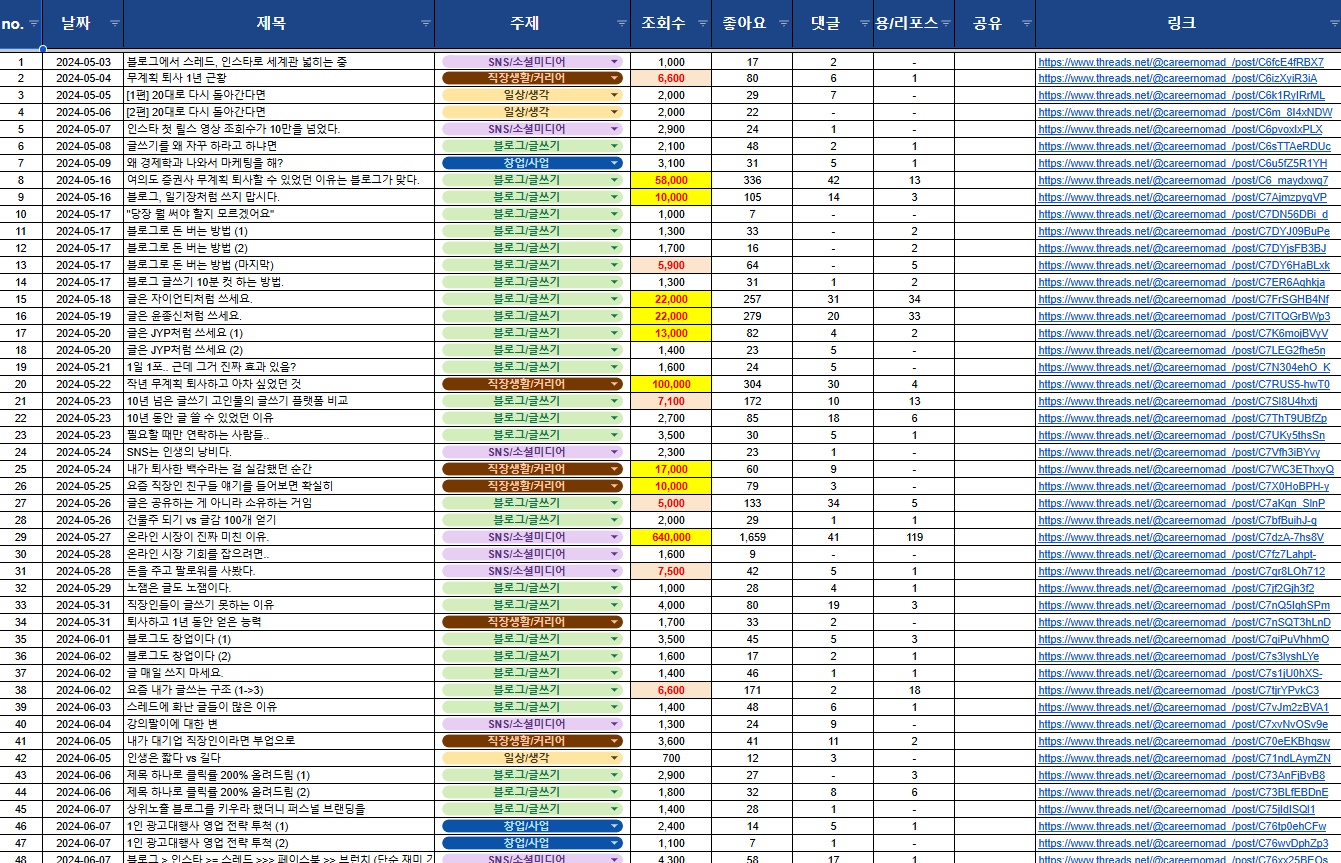Click the 날짜 column filter icon

point(114,23)
